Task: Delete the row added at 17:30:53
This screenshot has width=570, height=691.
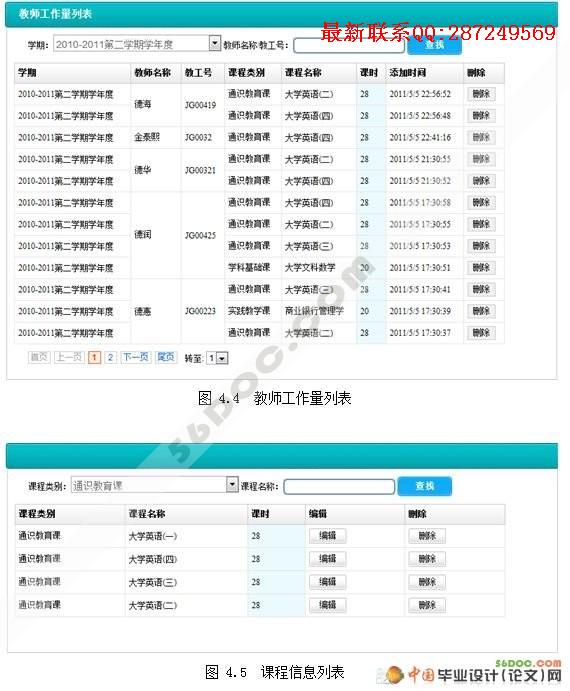Action: point(481,246)
